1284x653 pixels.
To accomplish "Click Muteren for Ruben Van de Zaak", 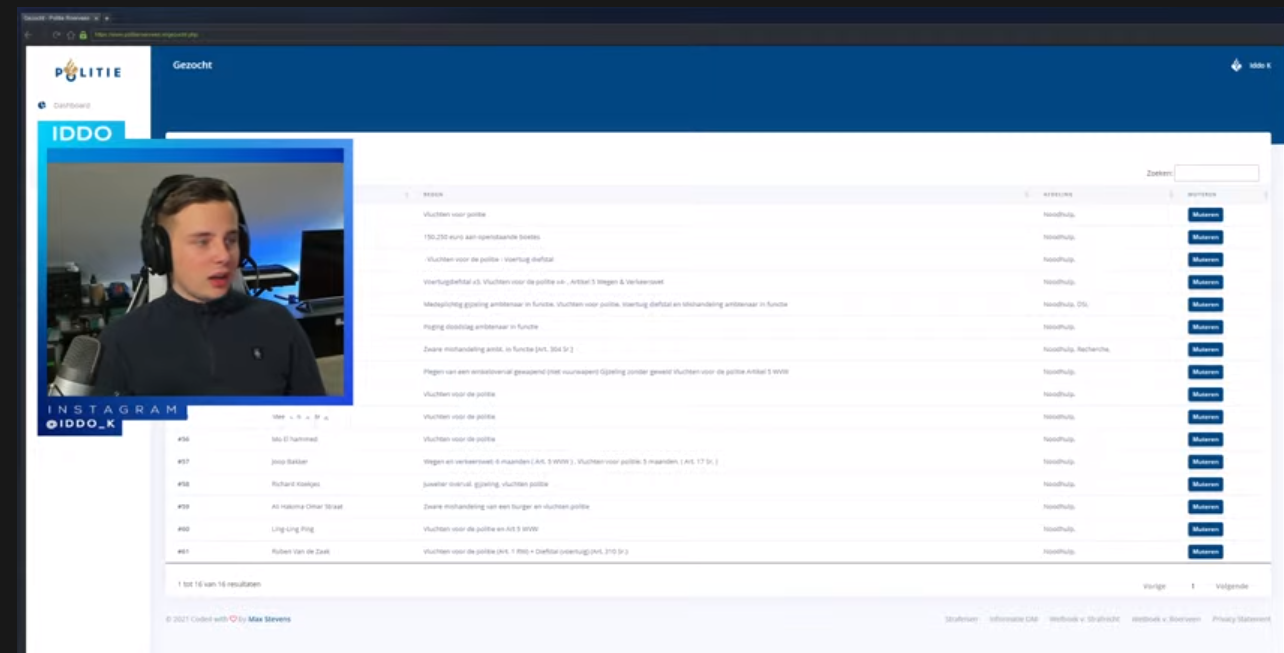I will point(1205,552).
